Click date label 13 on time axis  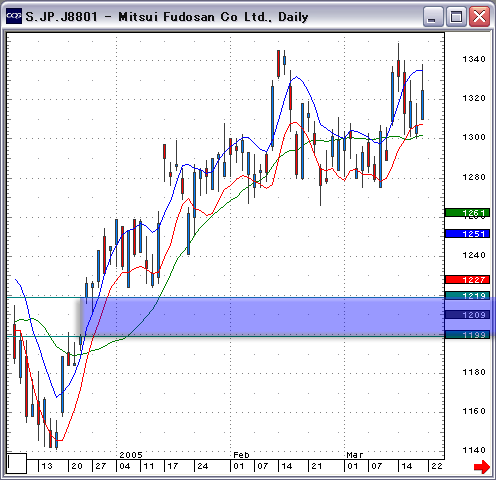pos(47,466)
